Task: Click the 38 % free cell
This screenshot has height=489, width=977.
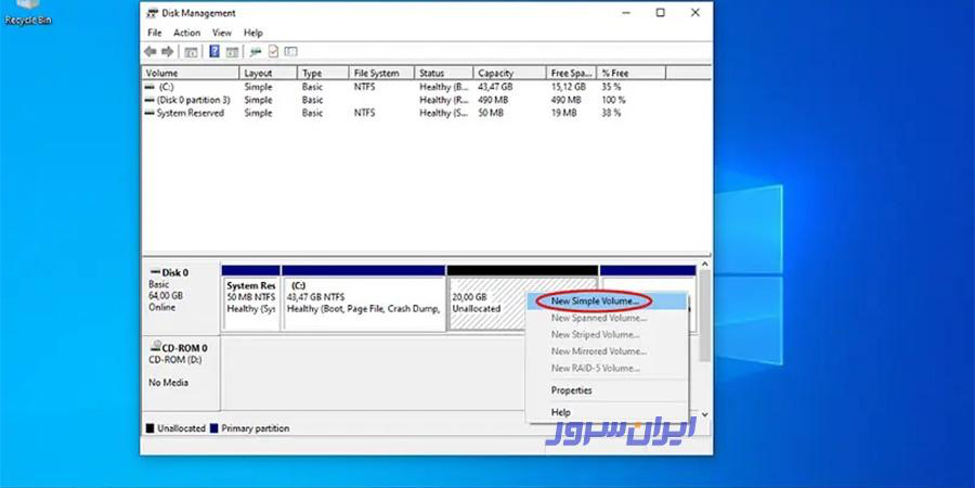Action: (611, 113)
